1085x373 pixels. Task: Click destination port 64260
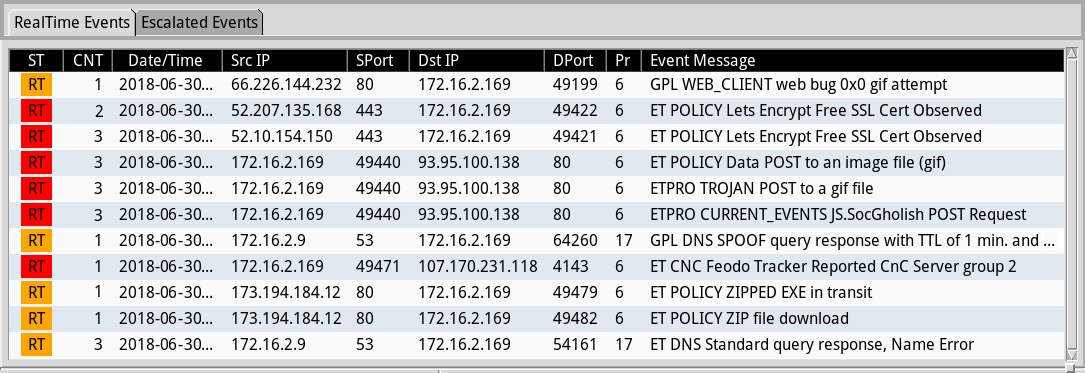click(x=574, y=241)
